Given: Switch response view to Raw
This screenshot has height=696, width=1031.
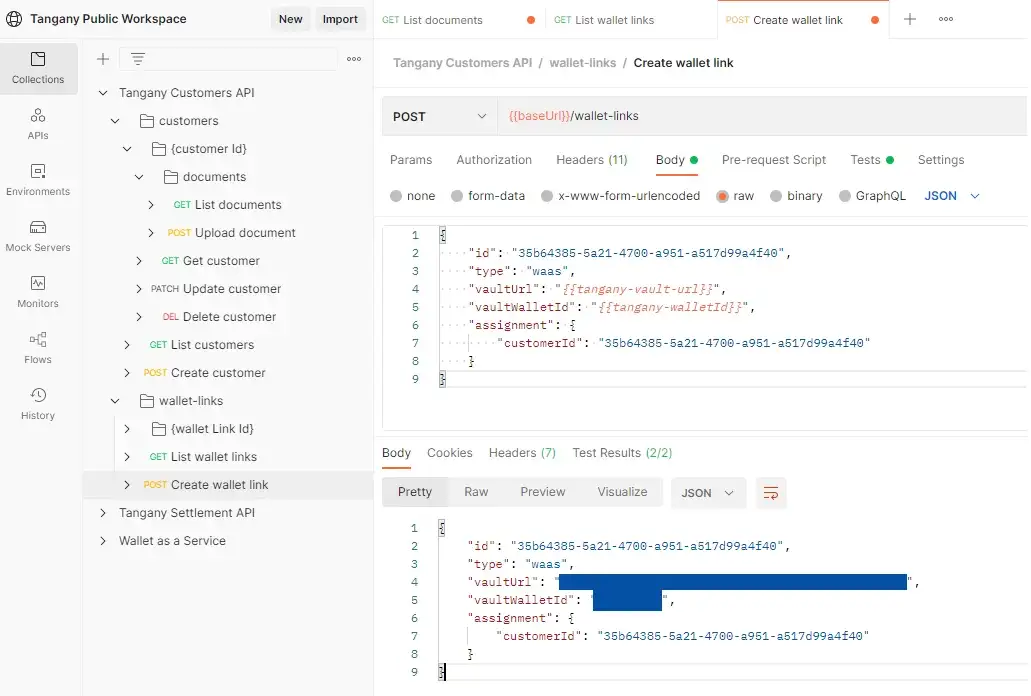Looking at the screenshot, I should [476, 492].
